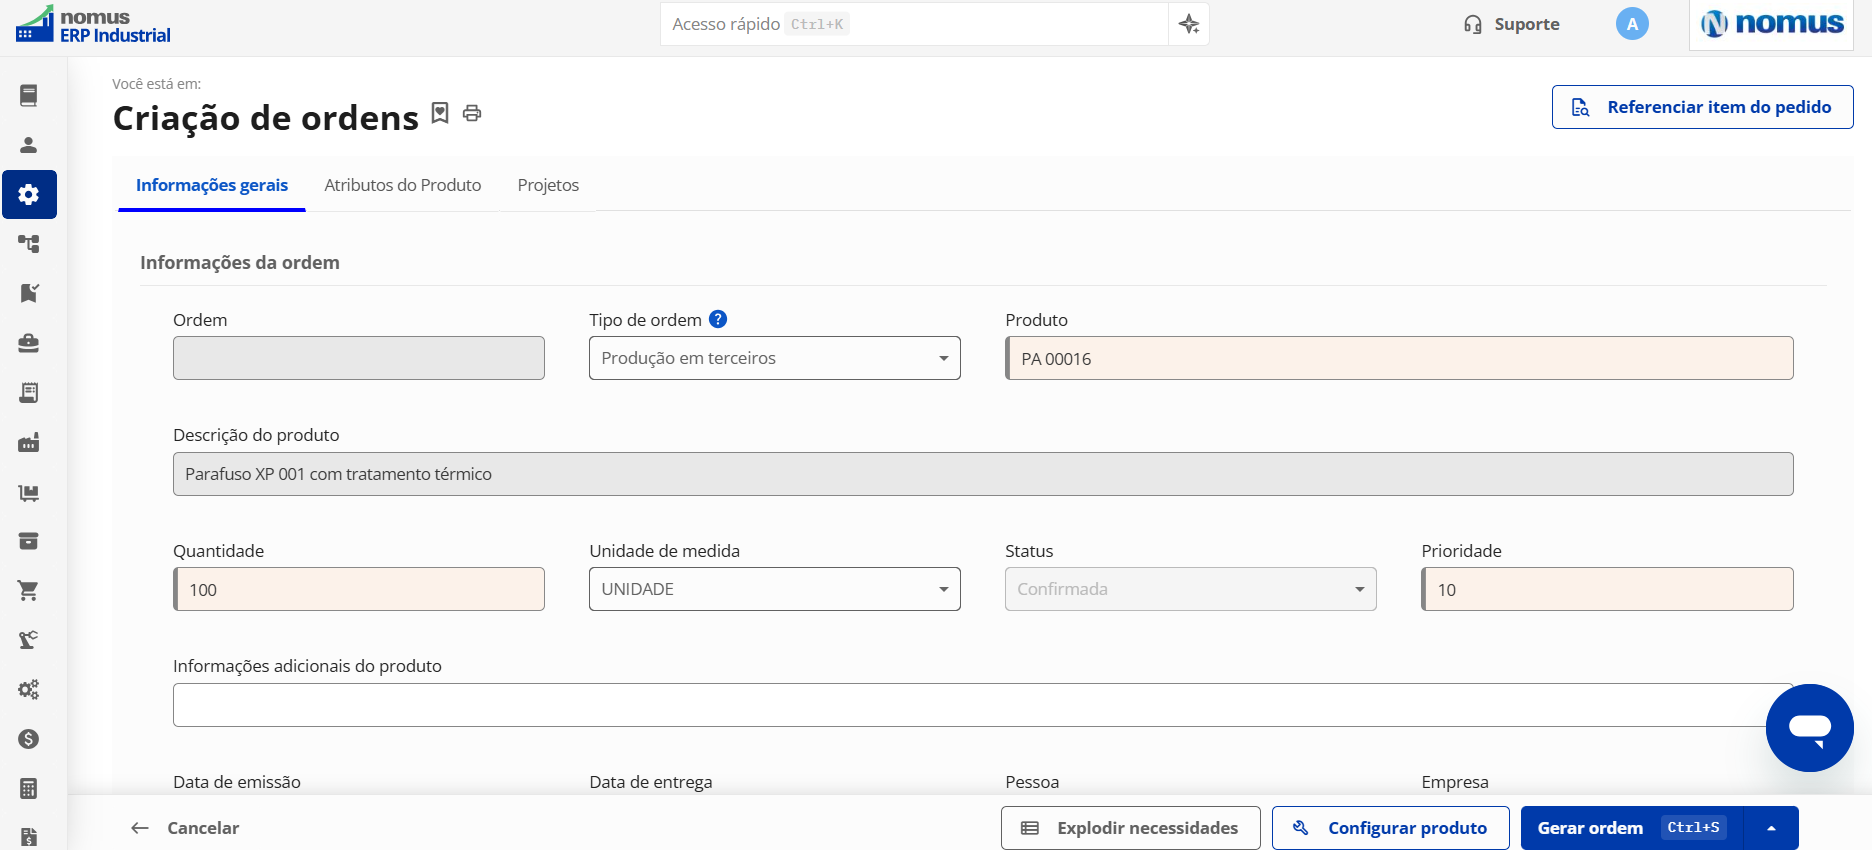
Task: Click the bookmark icon beside Criação de ordens
Action: point(440,113)
